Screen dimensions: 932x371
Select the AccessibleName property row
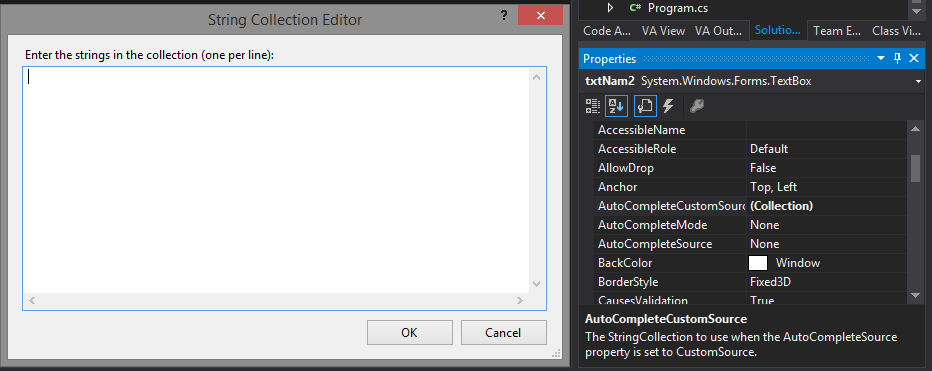[x=751, y=130]
